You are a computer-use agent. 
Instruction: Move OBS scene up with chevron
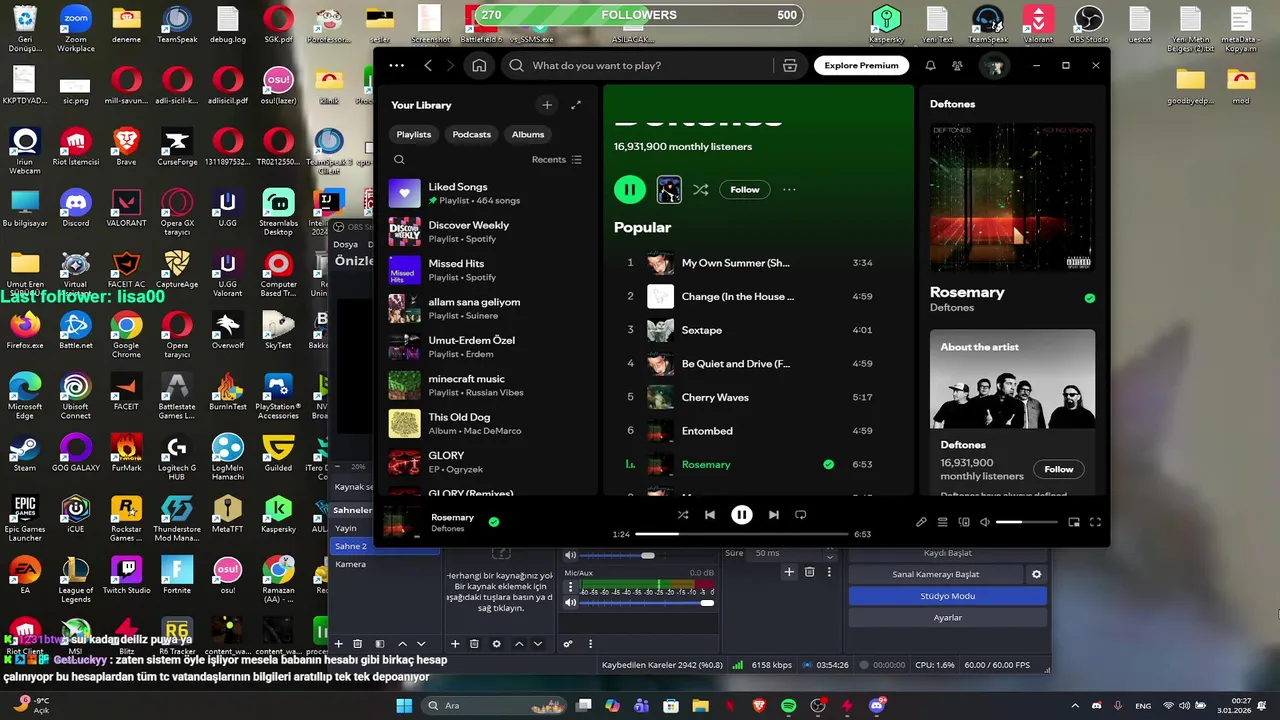402,644
